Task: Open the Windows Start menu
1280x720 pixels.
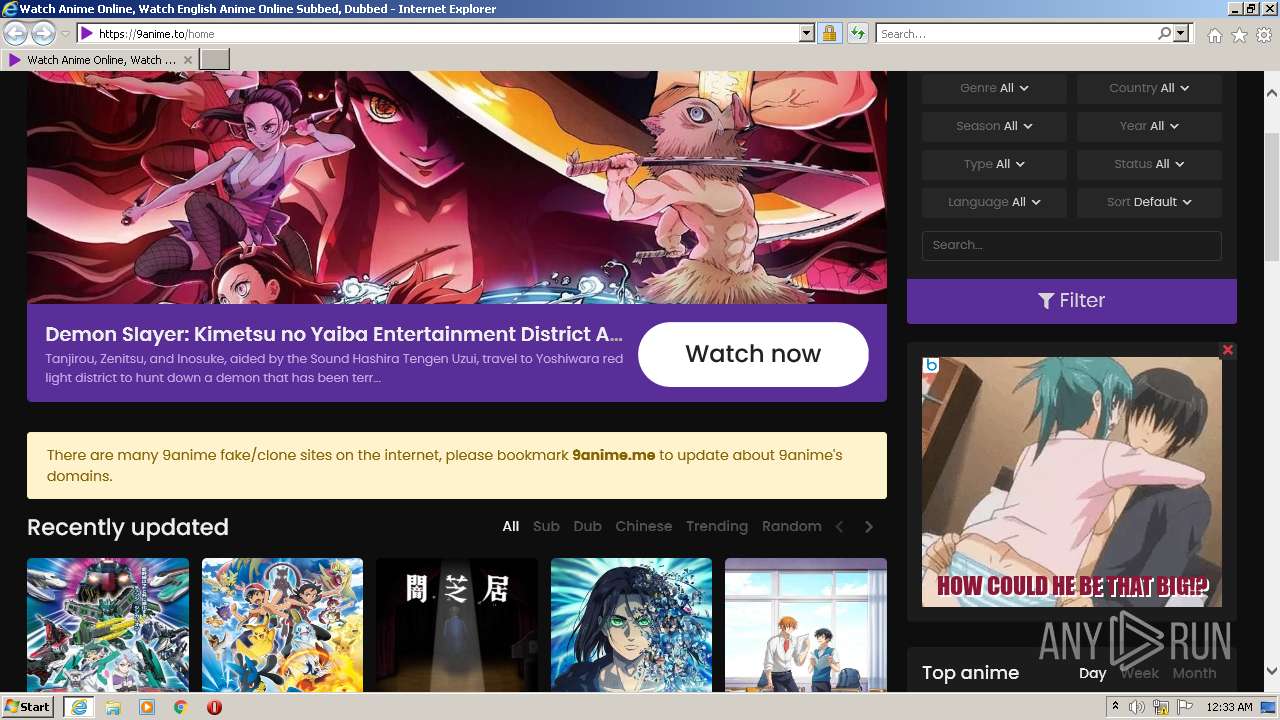Action: [x=28, y=707]
